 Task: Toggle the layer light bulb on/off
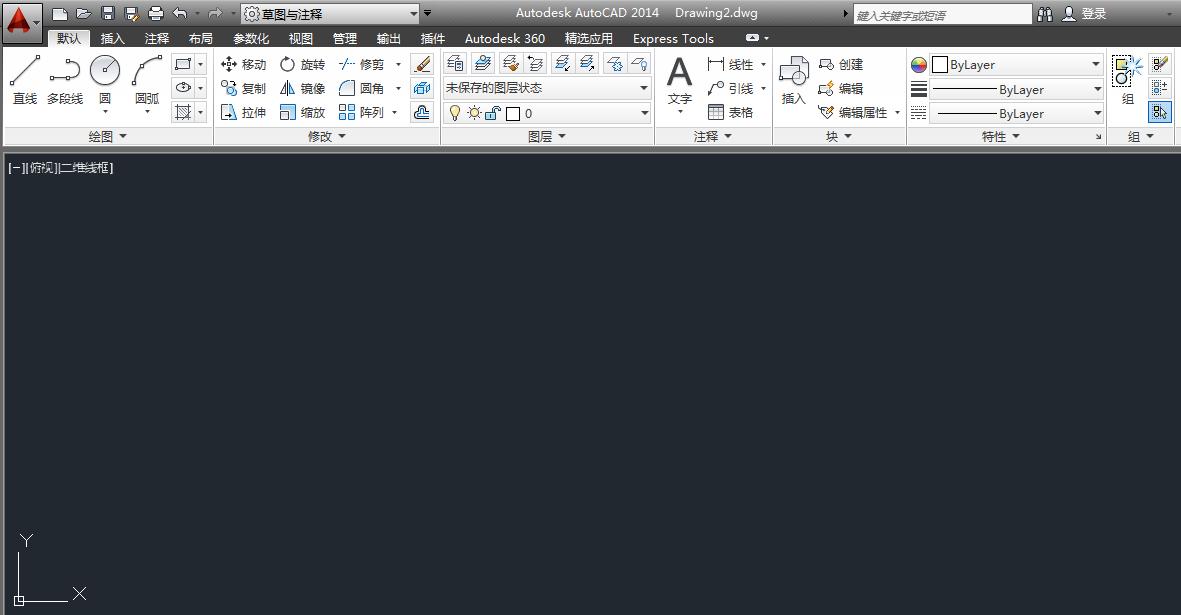454,113
